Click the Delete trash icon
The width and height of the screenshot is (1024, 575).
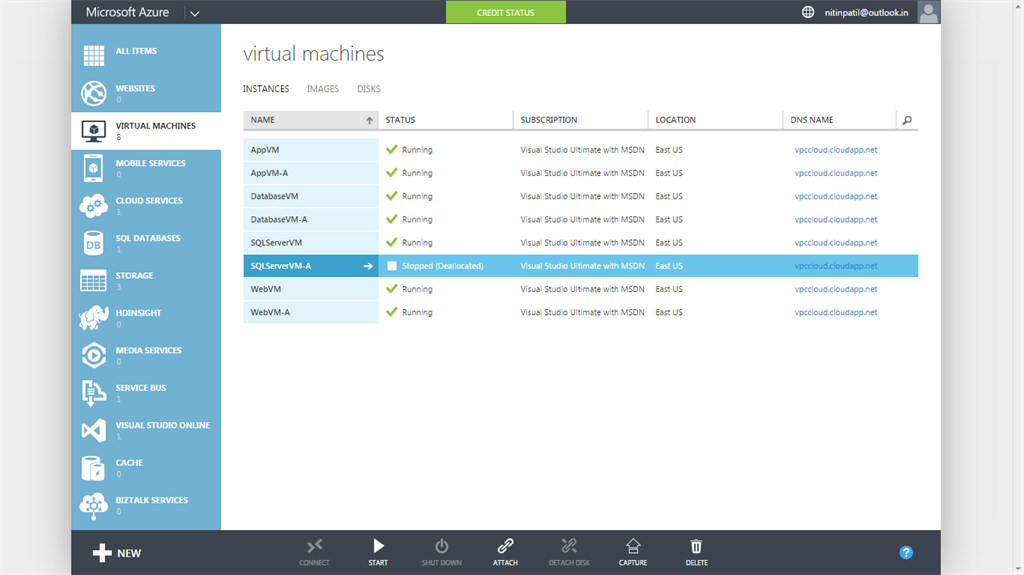[696, 546]
